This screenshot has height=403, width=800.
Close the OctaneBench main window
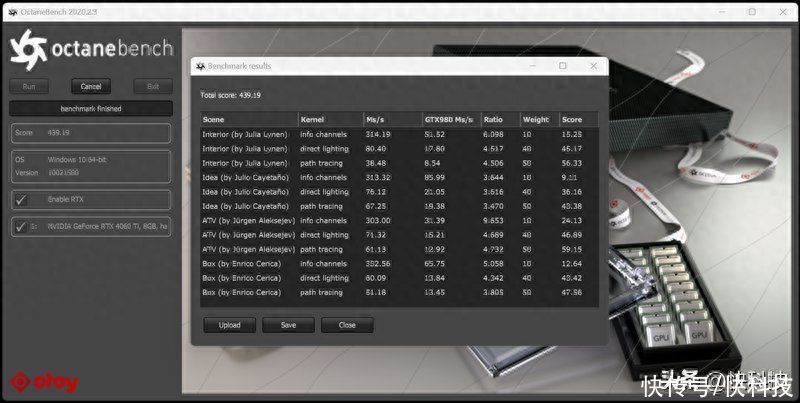coord(783,12)
